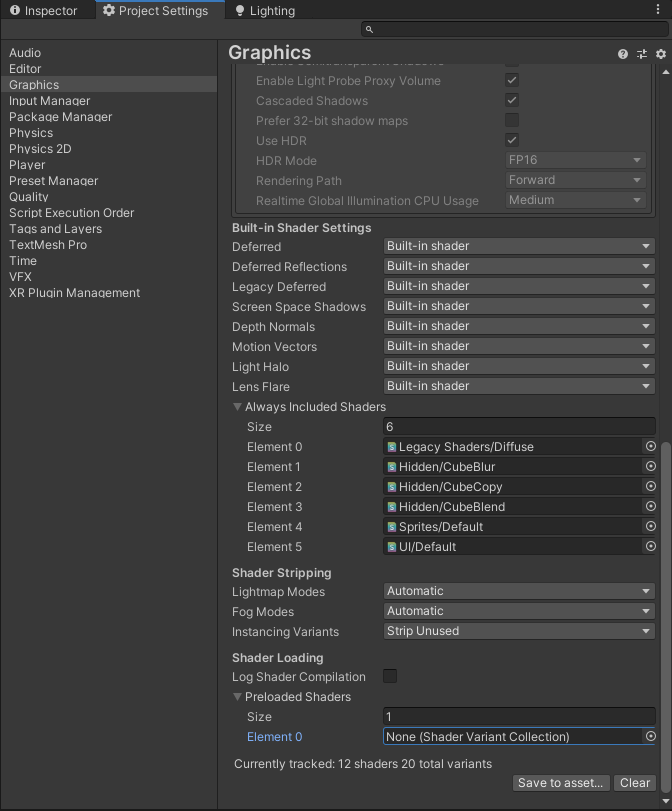Toggle the Use HDR checkbox

(x=512, y=140)
